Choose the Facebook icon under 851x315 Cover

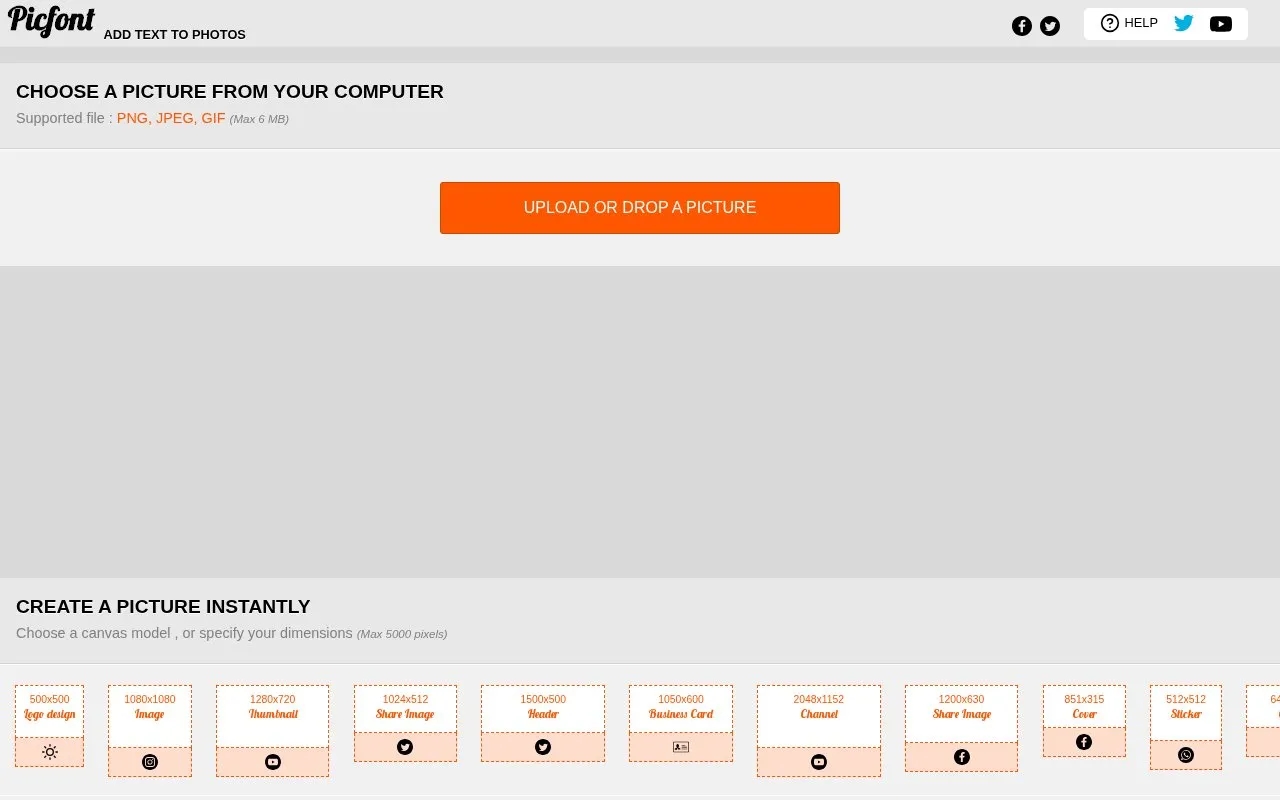pyautogui.click(x=1084, y=742)
